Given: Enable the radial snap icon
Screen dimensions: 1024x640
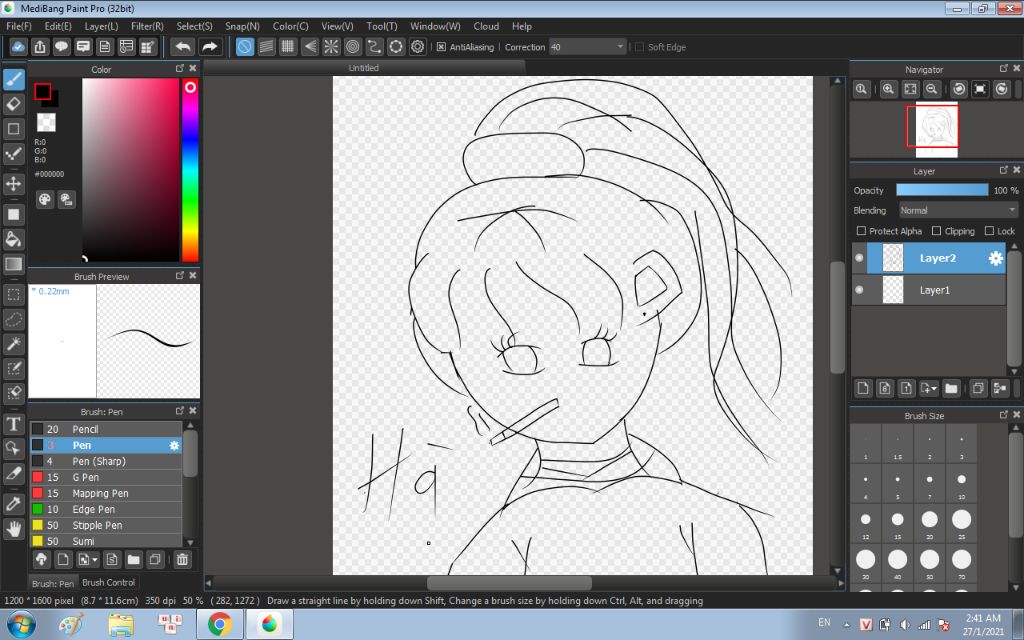Looking at the screenshot, I should (x=331, y=47).
